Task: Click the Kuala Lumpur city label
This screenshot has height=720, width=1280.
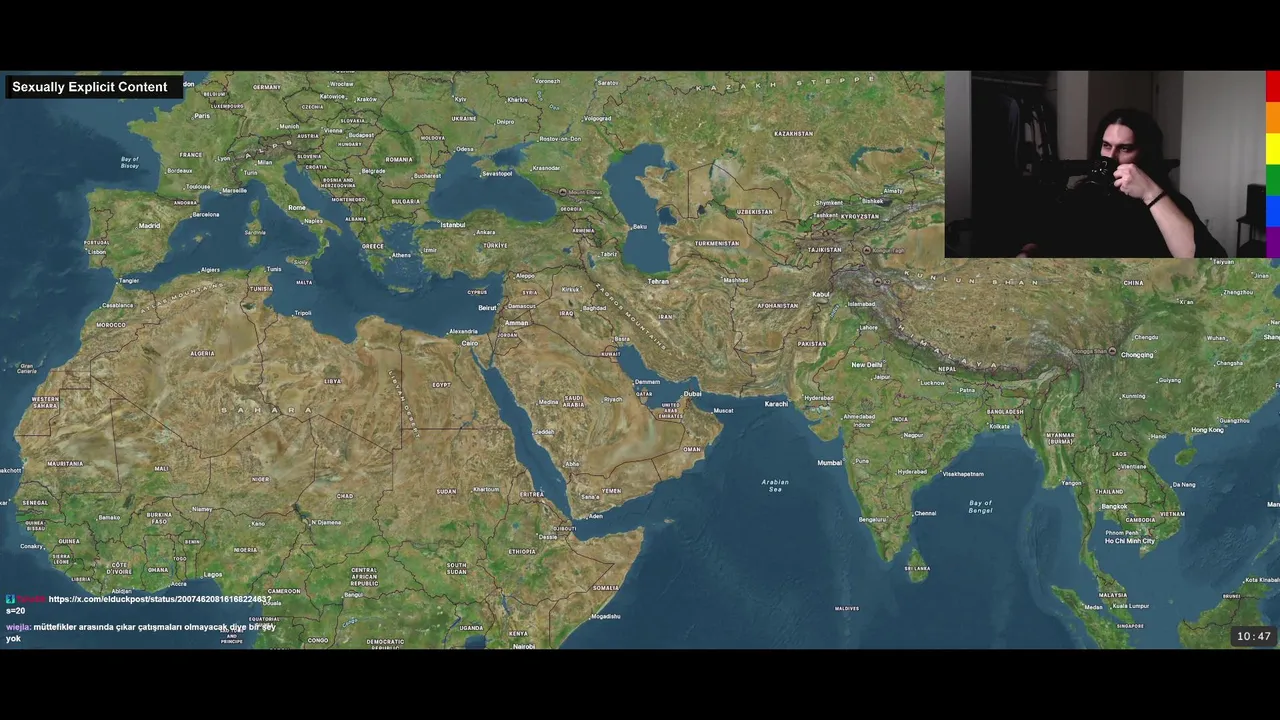Action: click(x=1131, y=606)
